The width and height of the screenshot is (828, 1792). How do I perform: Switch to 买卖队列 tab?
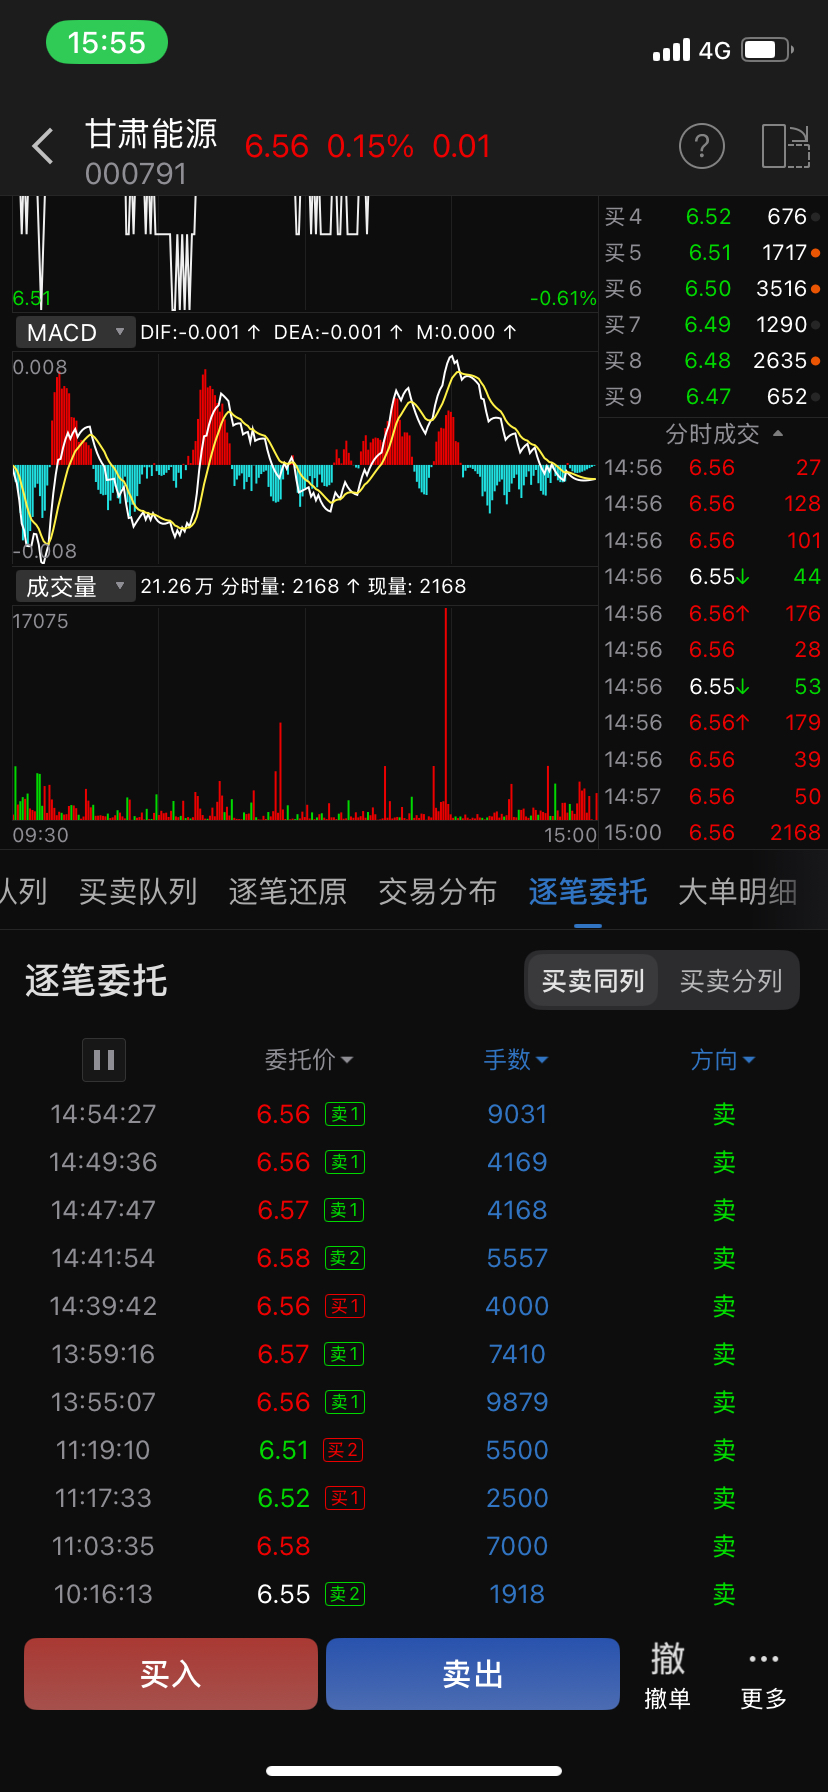click(138, 891)
